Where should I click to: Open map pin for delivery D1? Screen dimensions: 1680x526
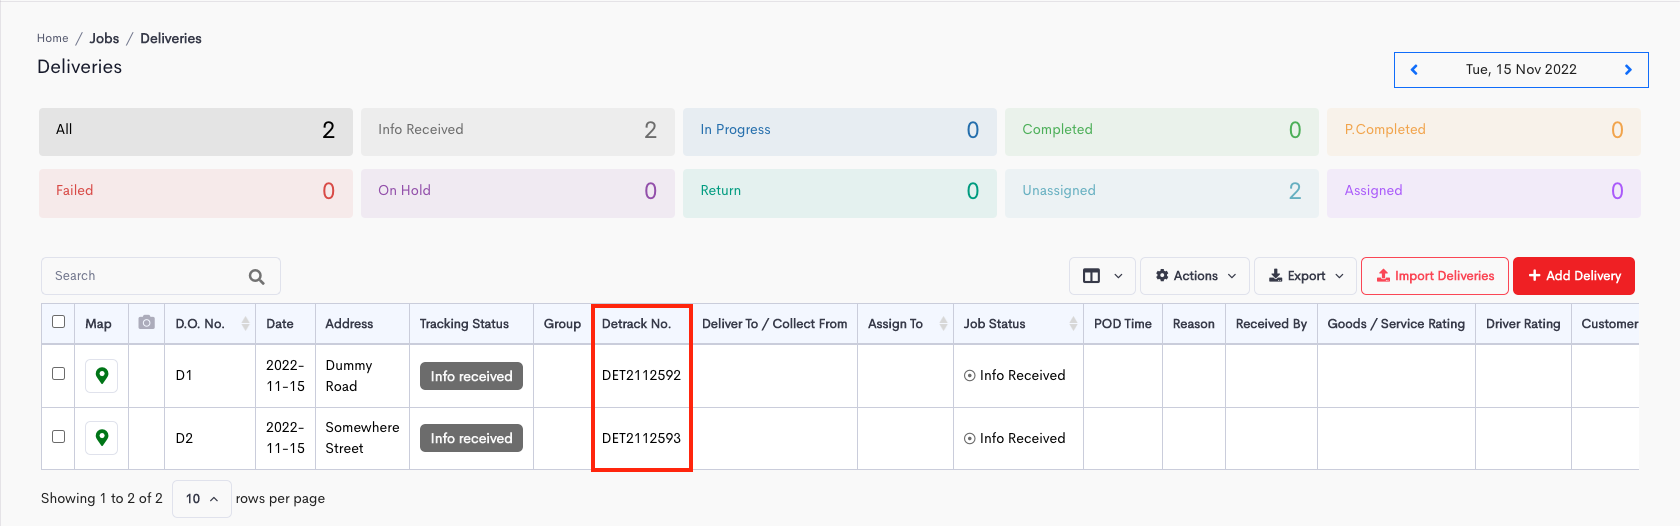pyautogui.click(x=101, y=376)
